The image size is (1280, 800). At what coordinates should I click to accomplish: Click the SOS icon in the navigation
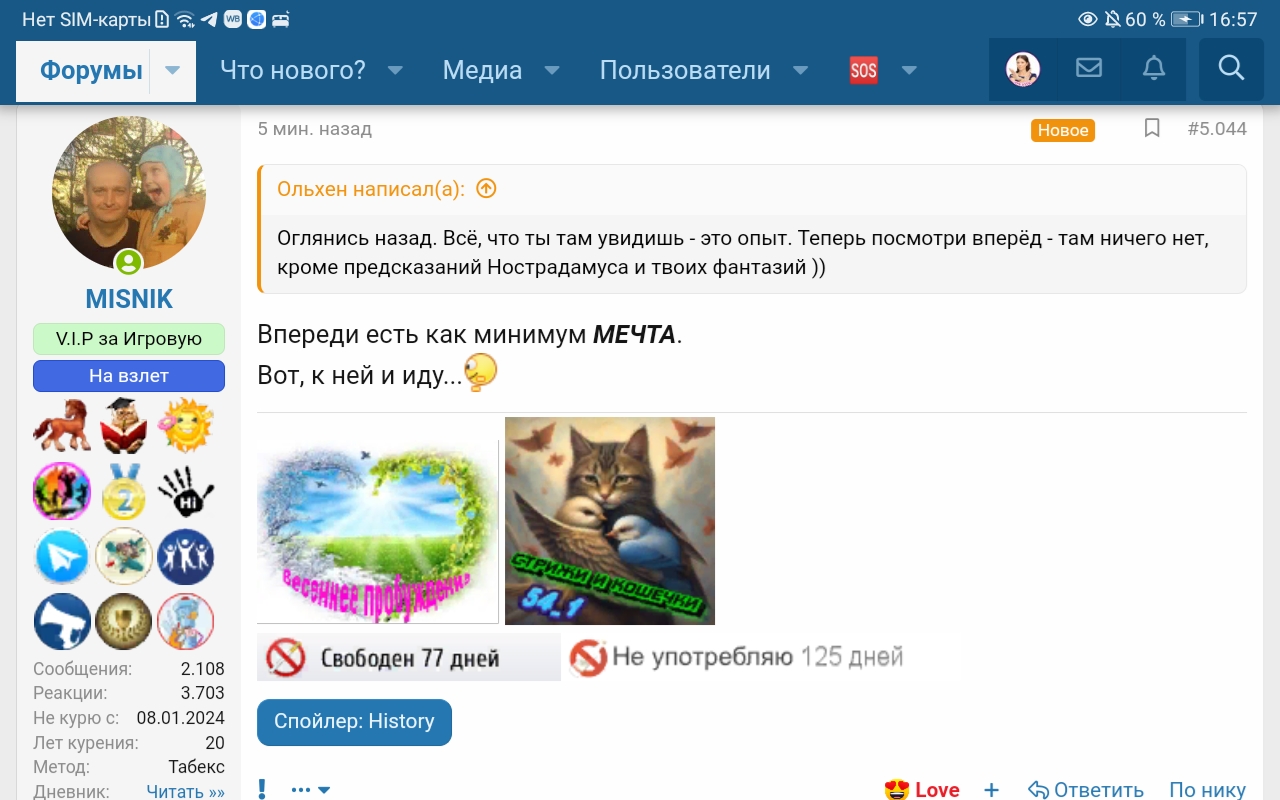coord(863,70)
